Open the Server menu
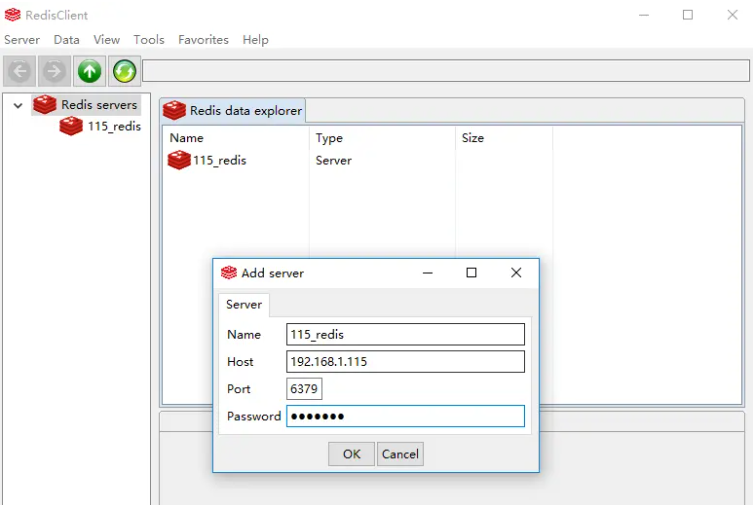Screen dimensions: 753x505 click(x=22, y=40)
